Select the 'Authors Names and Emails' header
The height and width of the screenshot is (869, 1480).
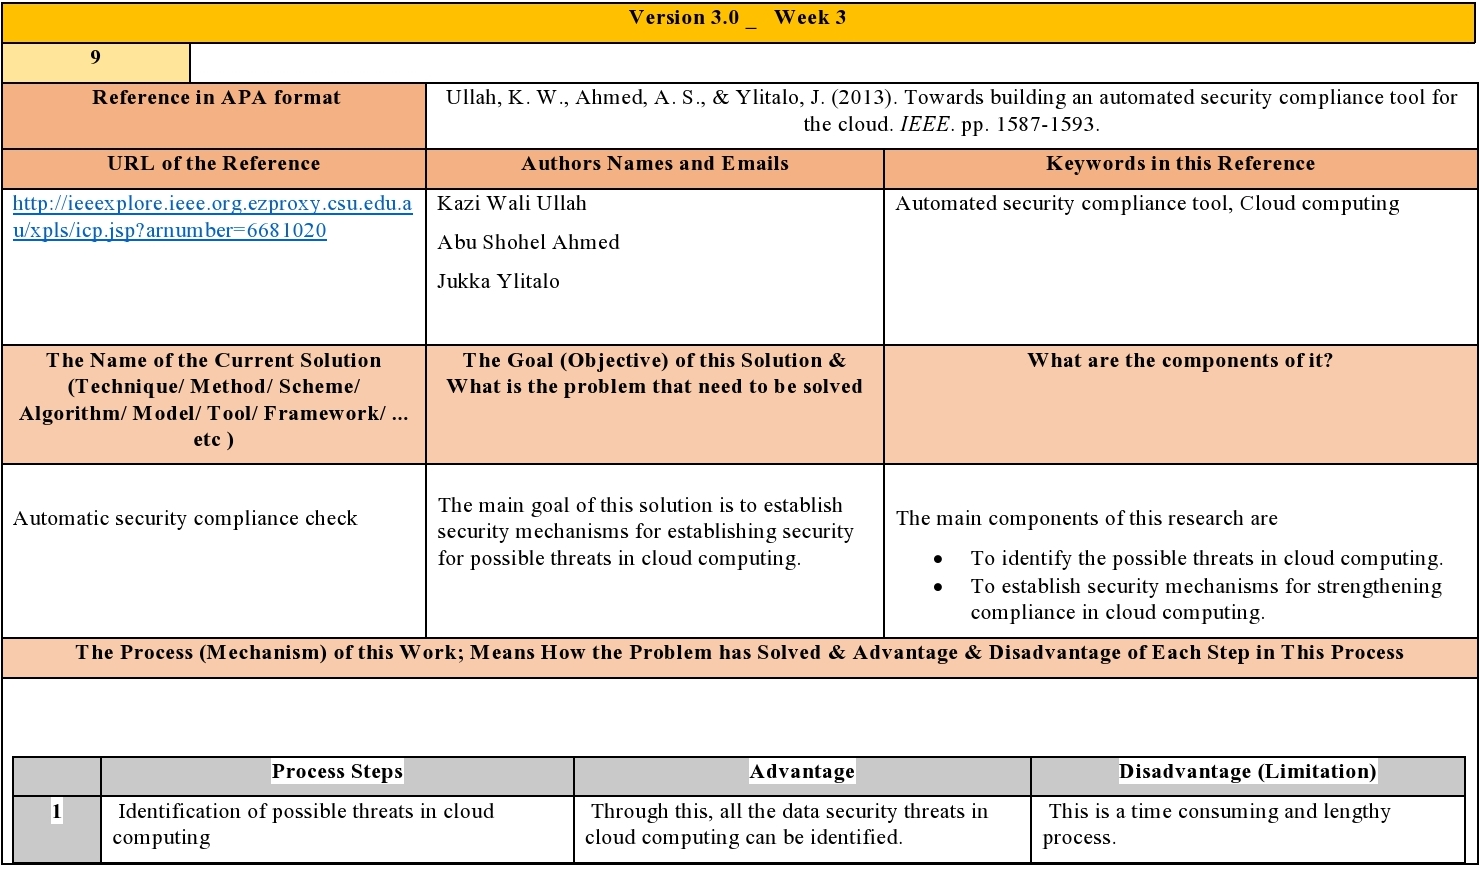point(654,163)
